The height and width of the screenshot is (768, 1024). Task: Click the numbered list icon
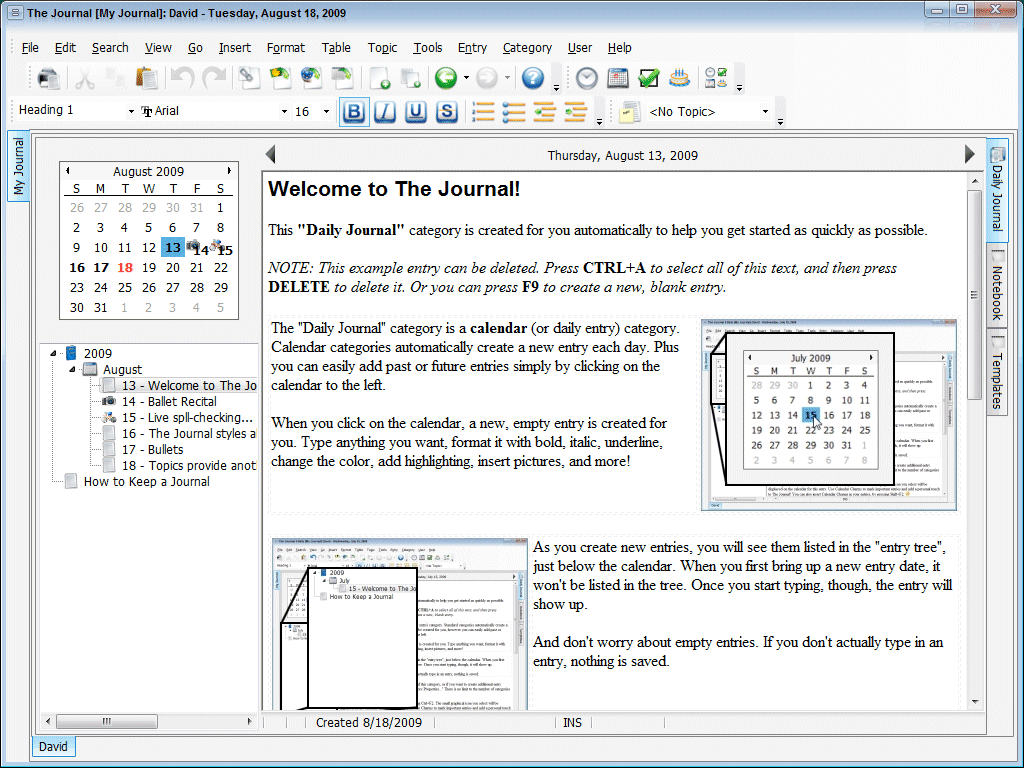coord(483,112)
